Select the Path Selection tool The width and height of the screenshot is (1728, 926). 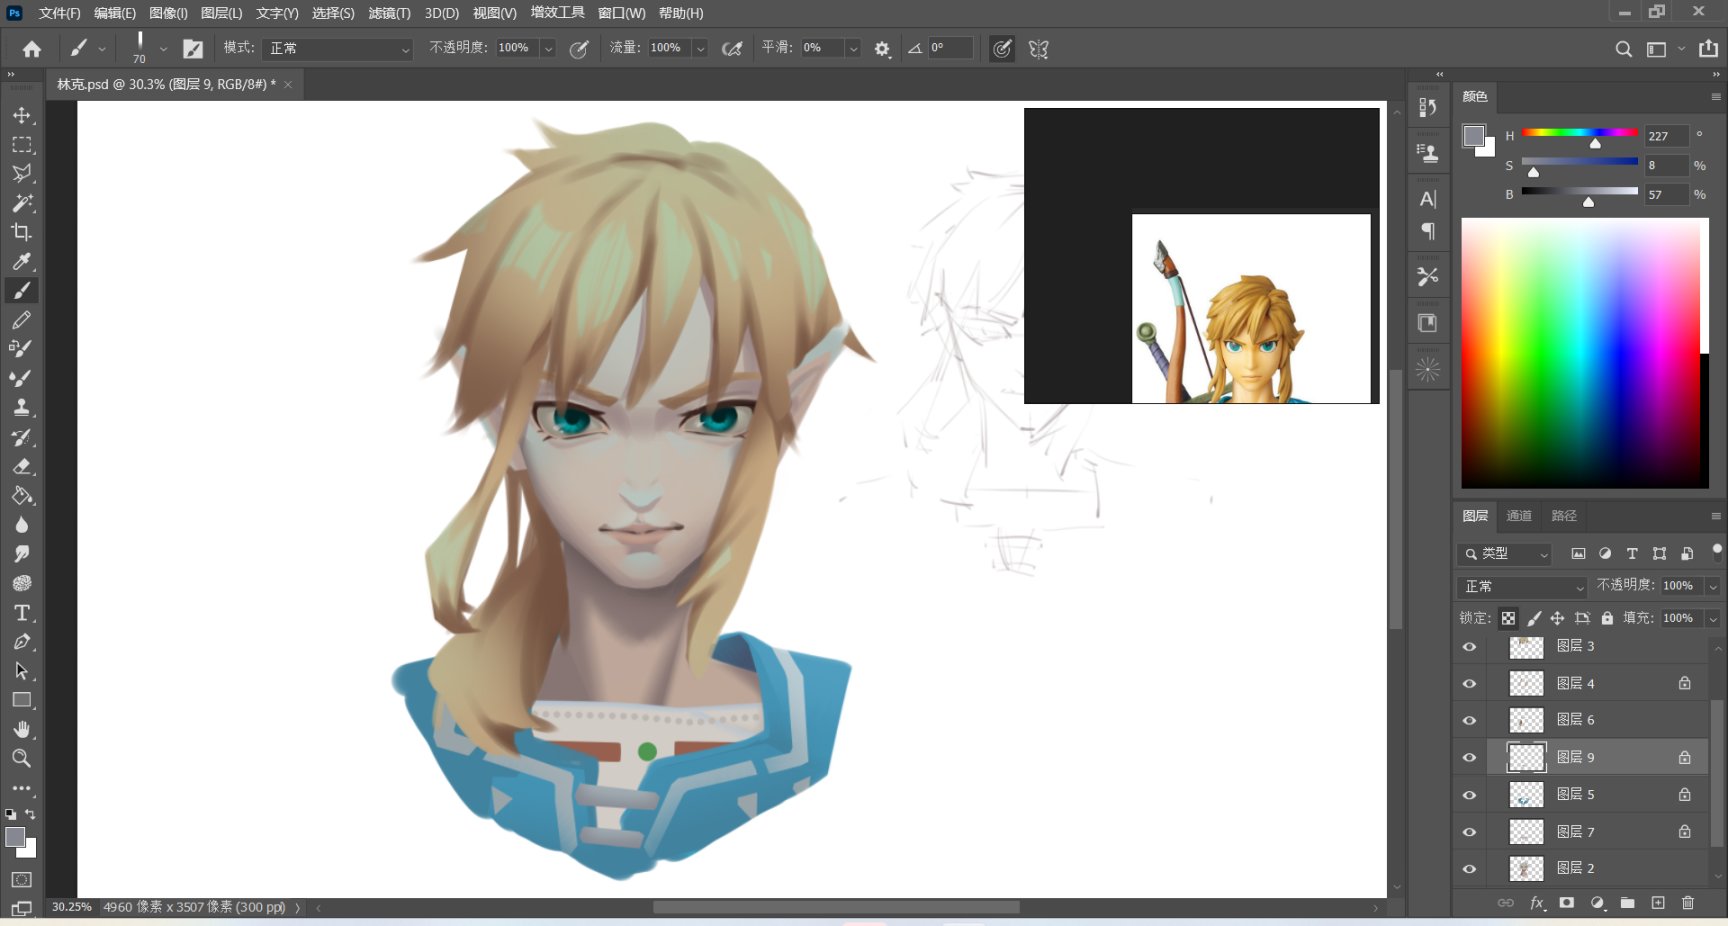22,671
